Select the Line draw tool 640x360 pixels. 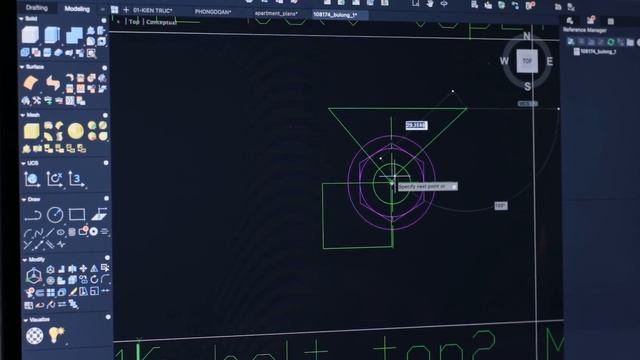pyautogui.click(x=50, y=233)
